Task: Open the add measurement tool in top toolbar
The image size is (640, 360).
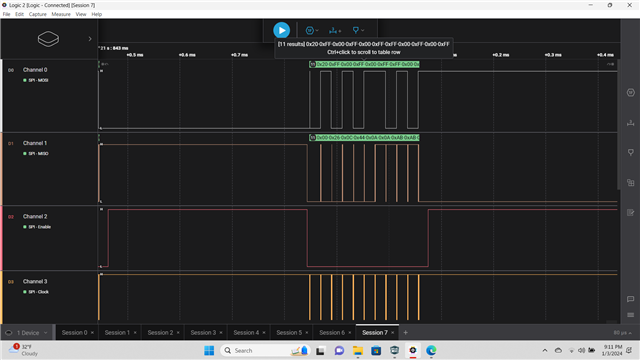Action: click(x=335, y=30)
